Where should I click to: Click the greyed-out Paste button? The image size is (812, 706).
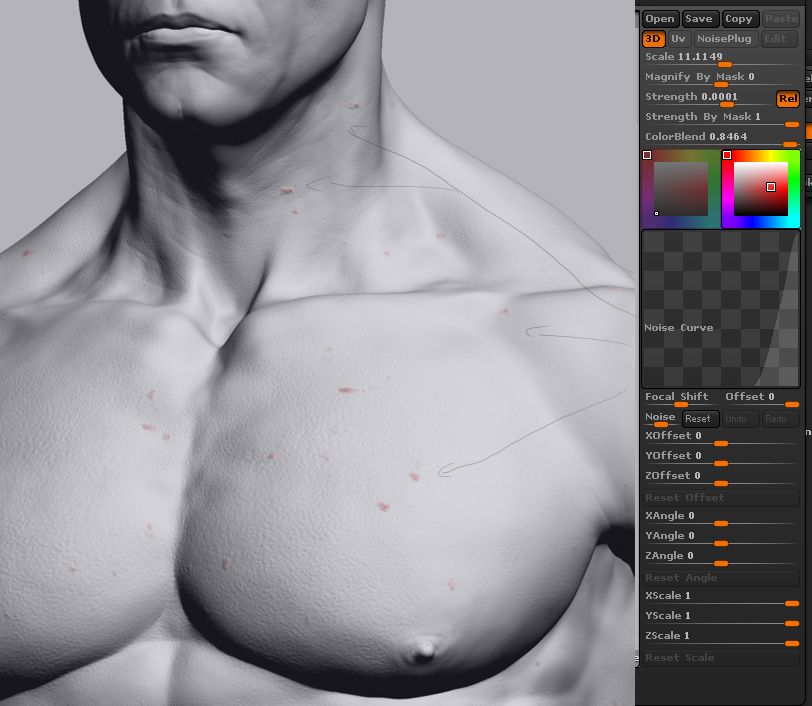click(x=781, y=19)
